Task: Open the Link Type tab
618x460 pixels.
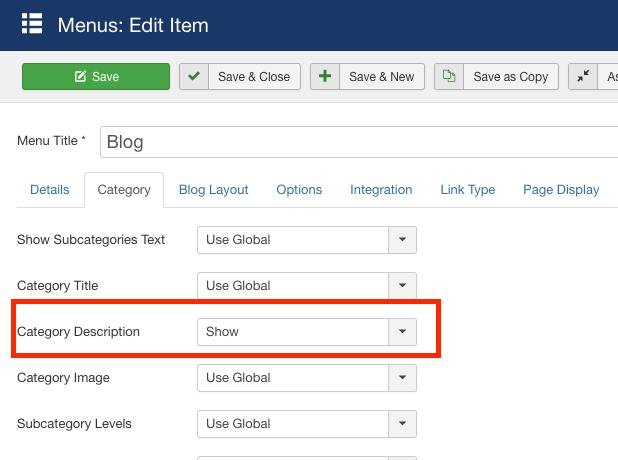Action: (467, 190)
